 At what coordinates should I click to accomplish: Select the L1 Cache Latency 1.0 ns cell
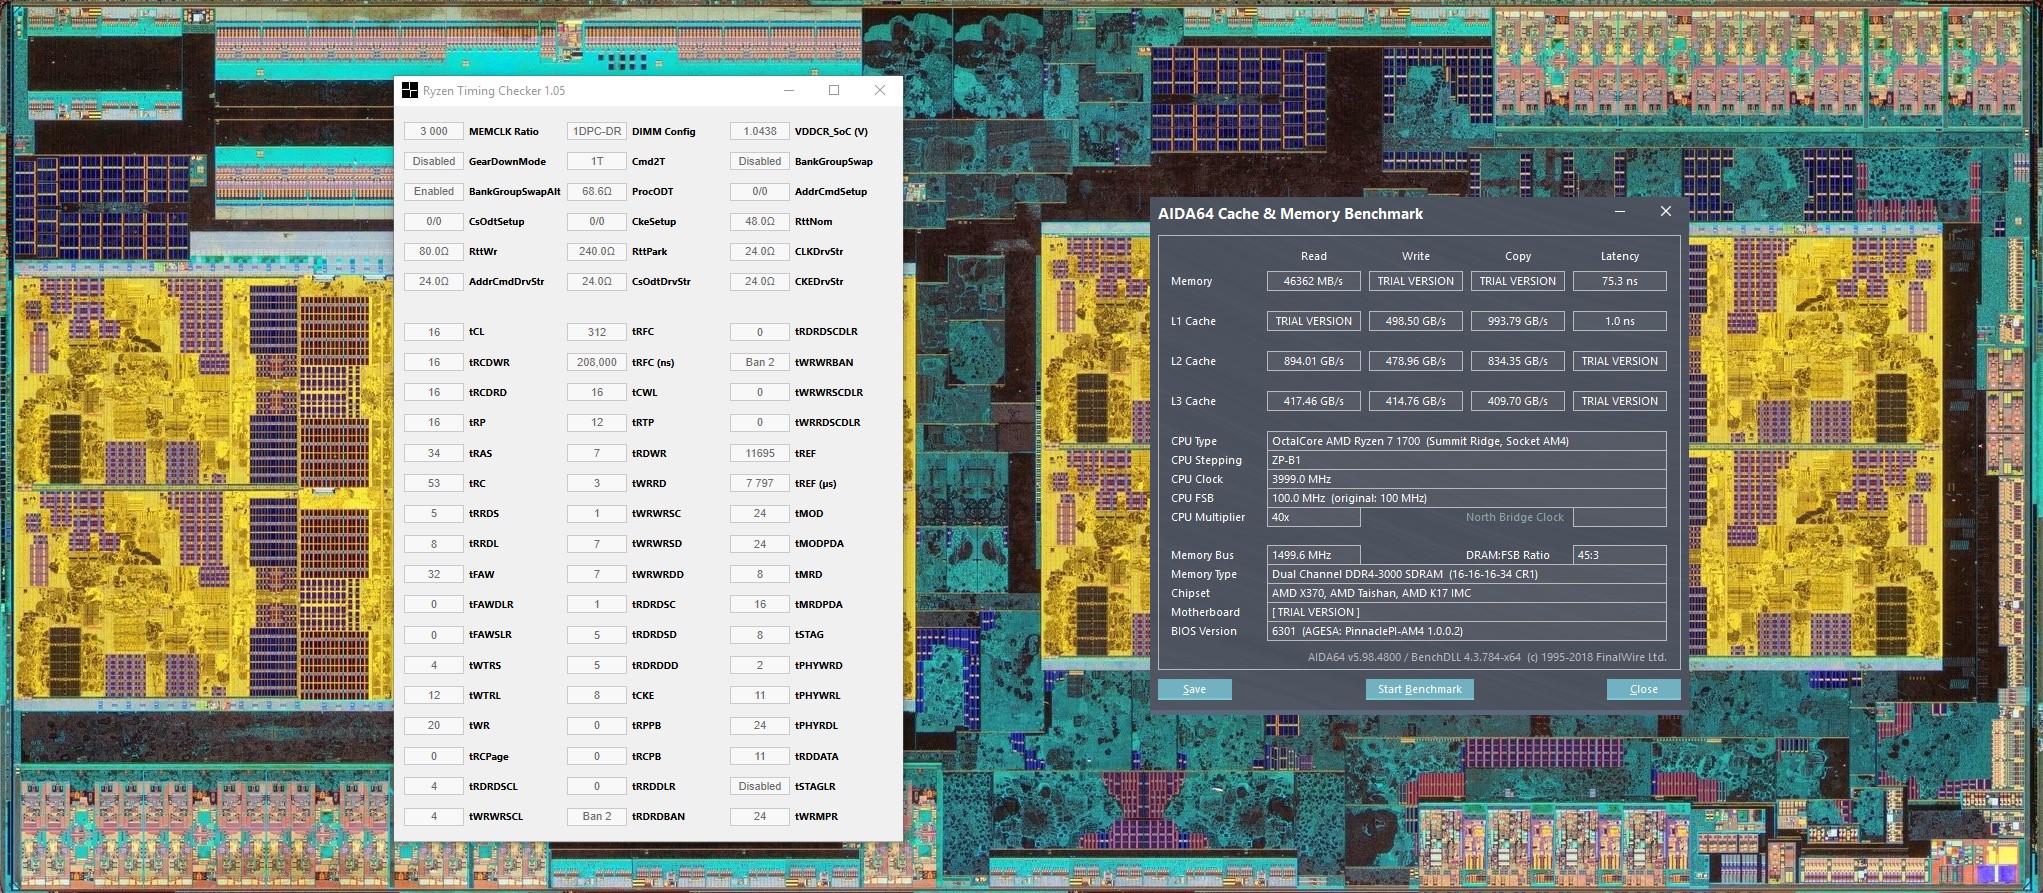1619,321
